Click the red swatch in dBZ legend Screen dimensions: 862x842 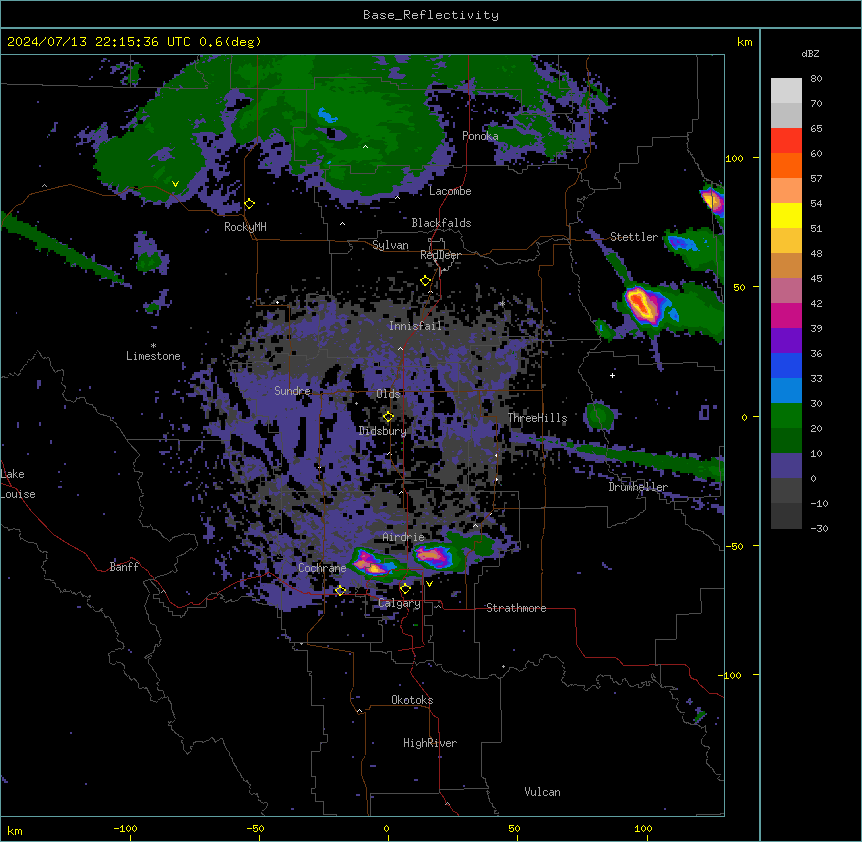[786, 141]
